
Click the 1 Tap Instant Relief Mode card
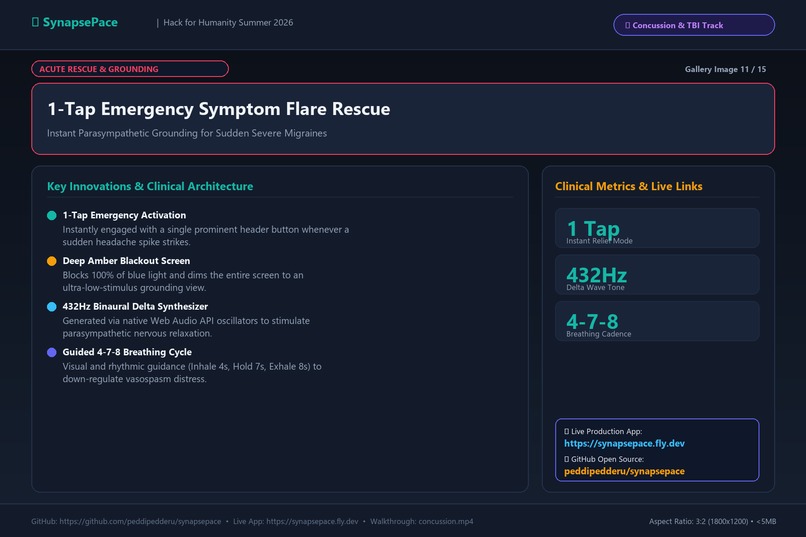(x=657, y=228)
